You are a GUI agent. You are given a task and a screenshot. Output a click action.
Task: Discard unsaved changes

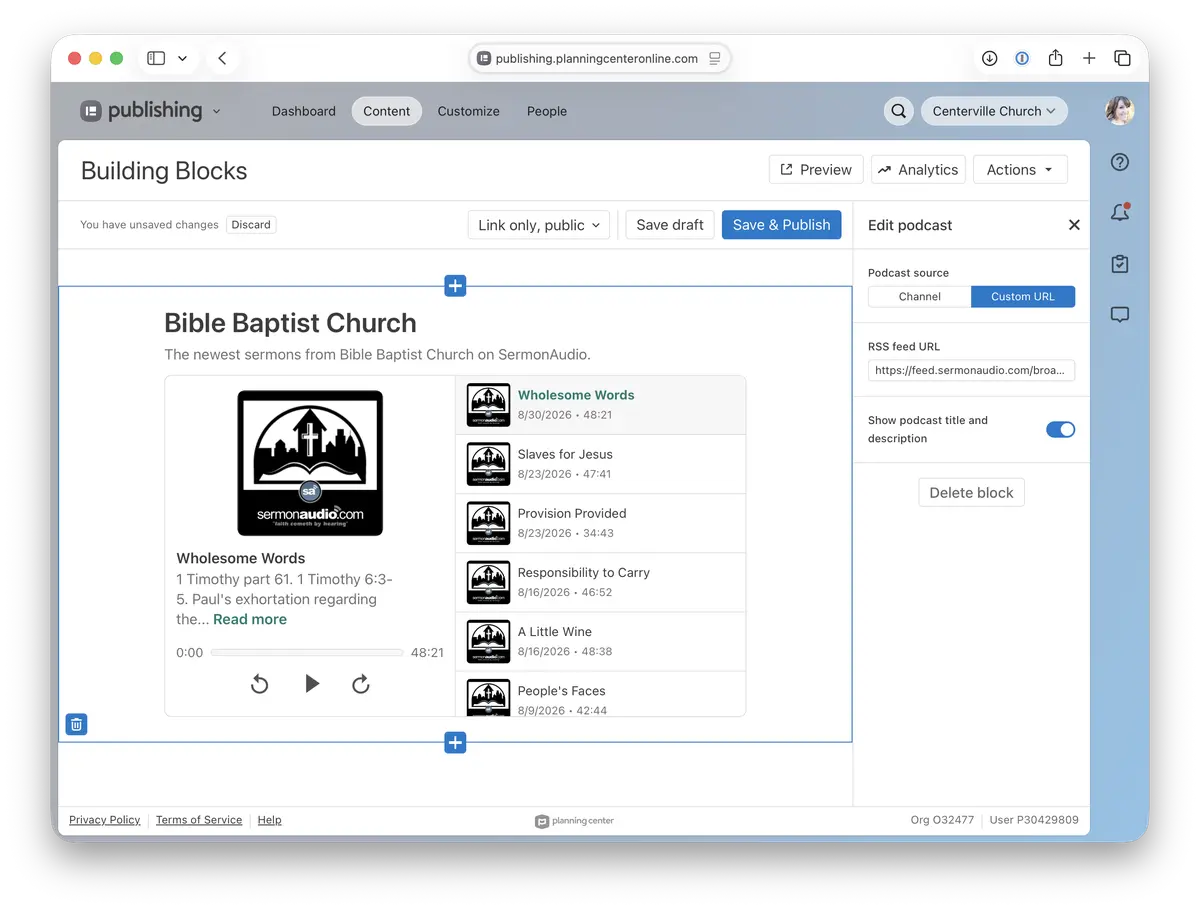click(x=251, y=225)
